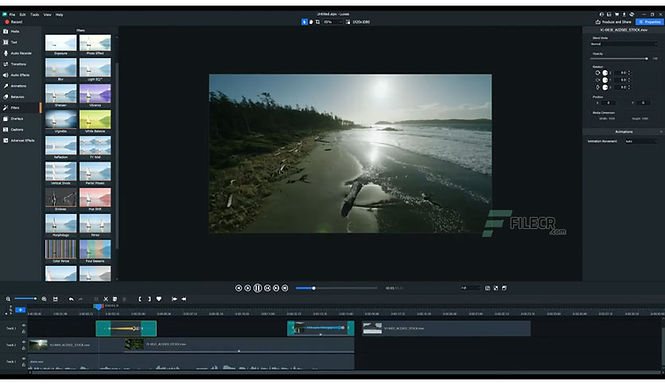Click the fit timeline icon next to zoom in

[x=55, y=299]
